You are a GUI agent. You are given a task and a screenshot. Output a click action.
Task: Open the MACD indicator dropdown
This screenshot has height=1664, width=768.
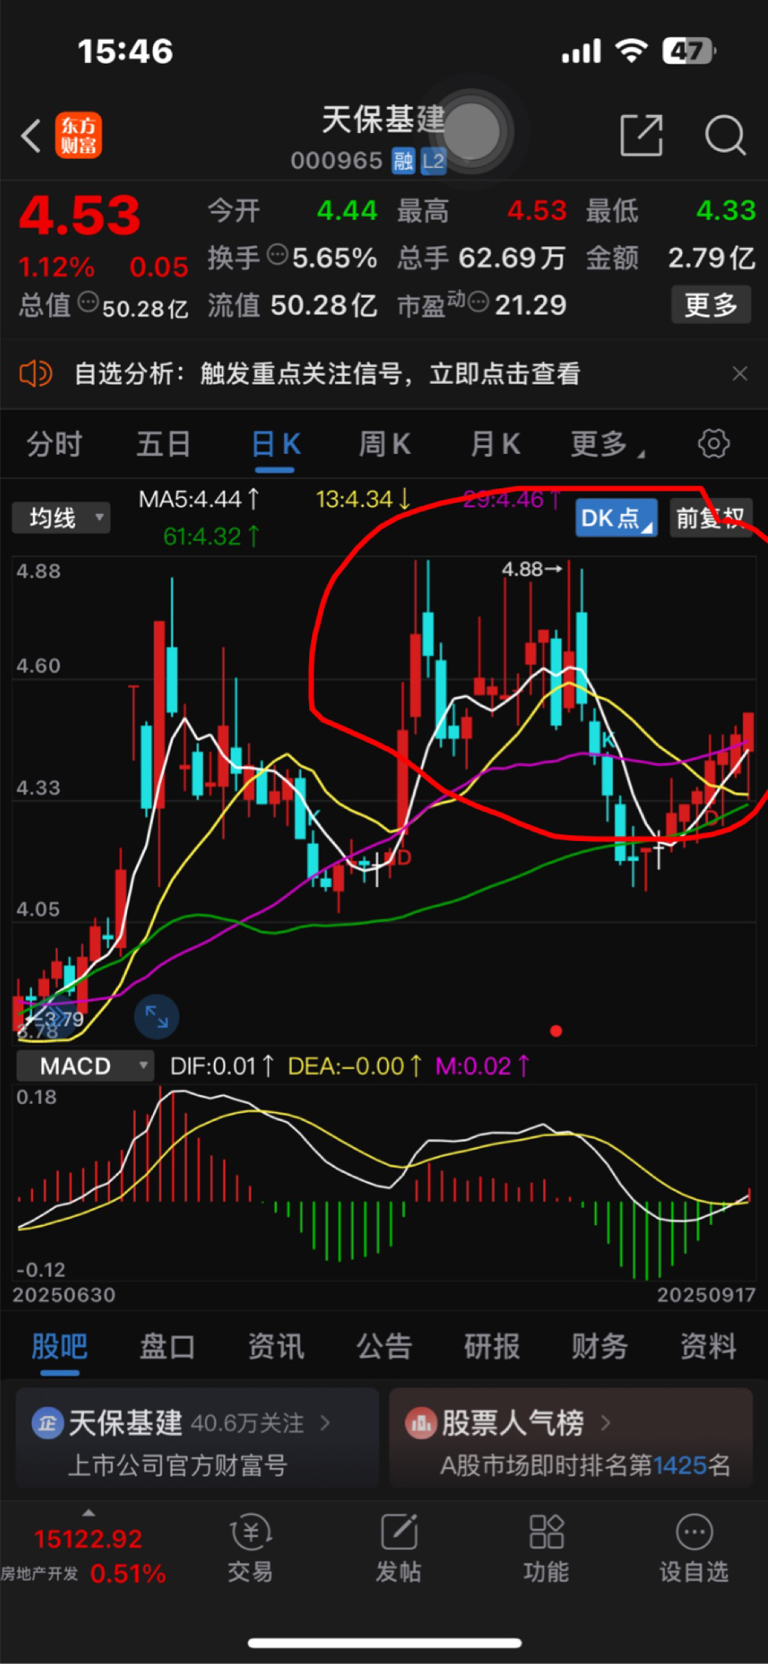pos(86,1066)
